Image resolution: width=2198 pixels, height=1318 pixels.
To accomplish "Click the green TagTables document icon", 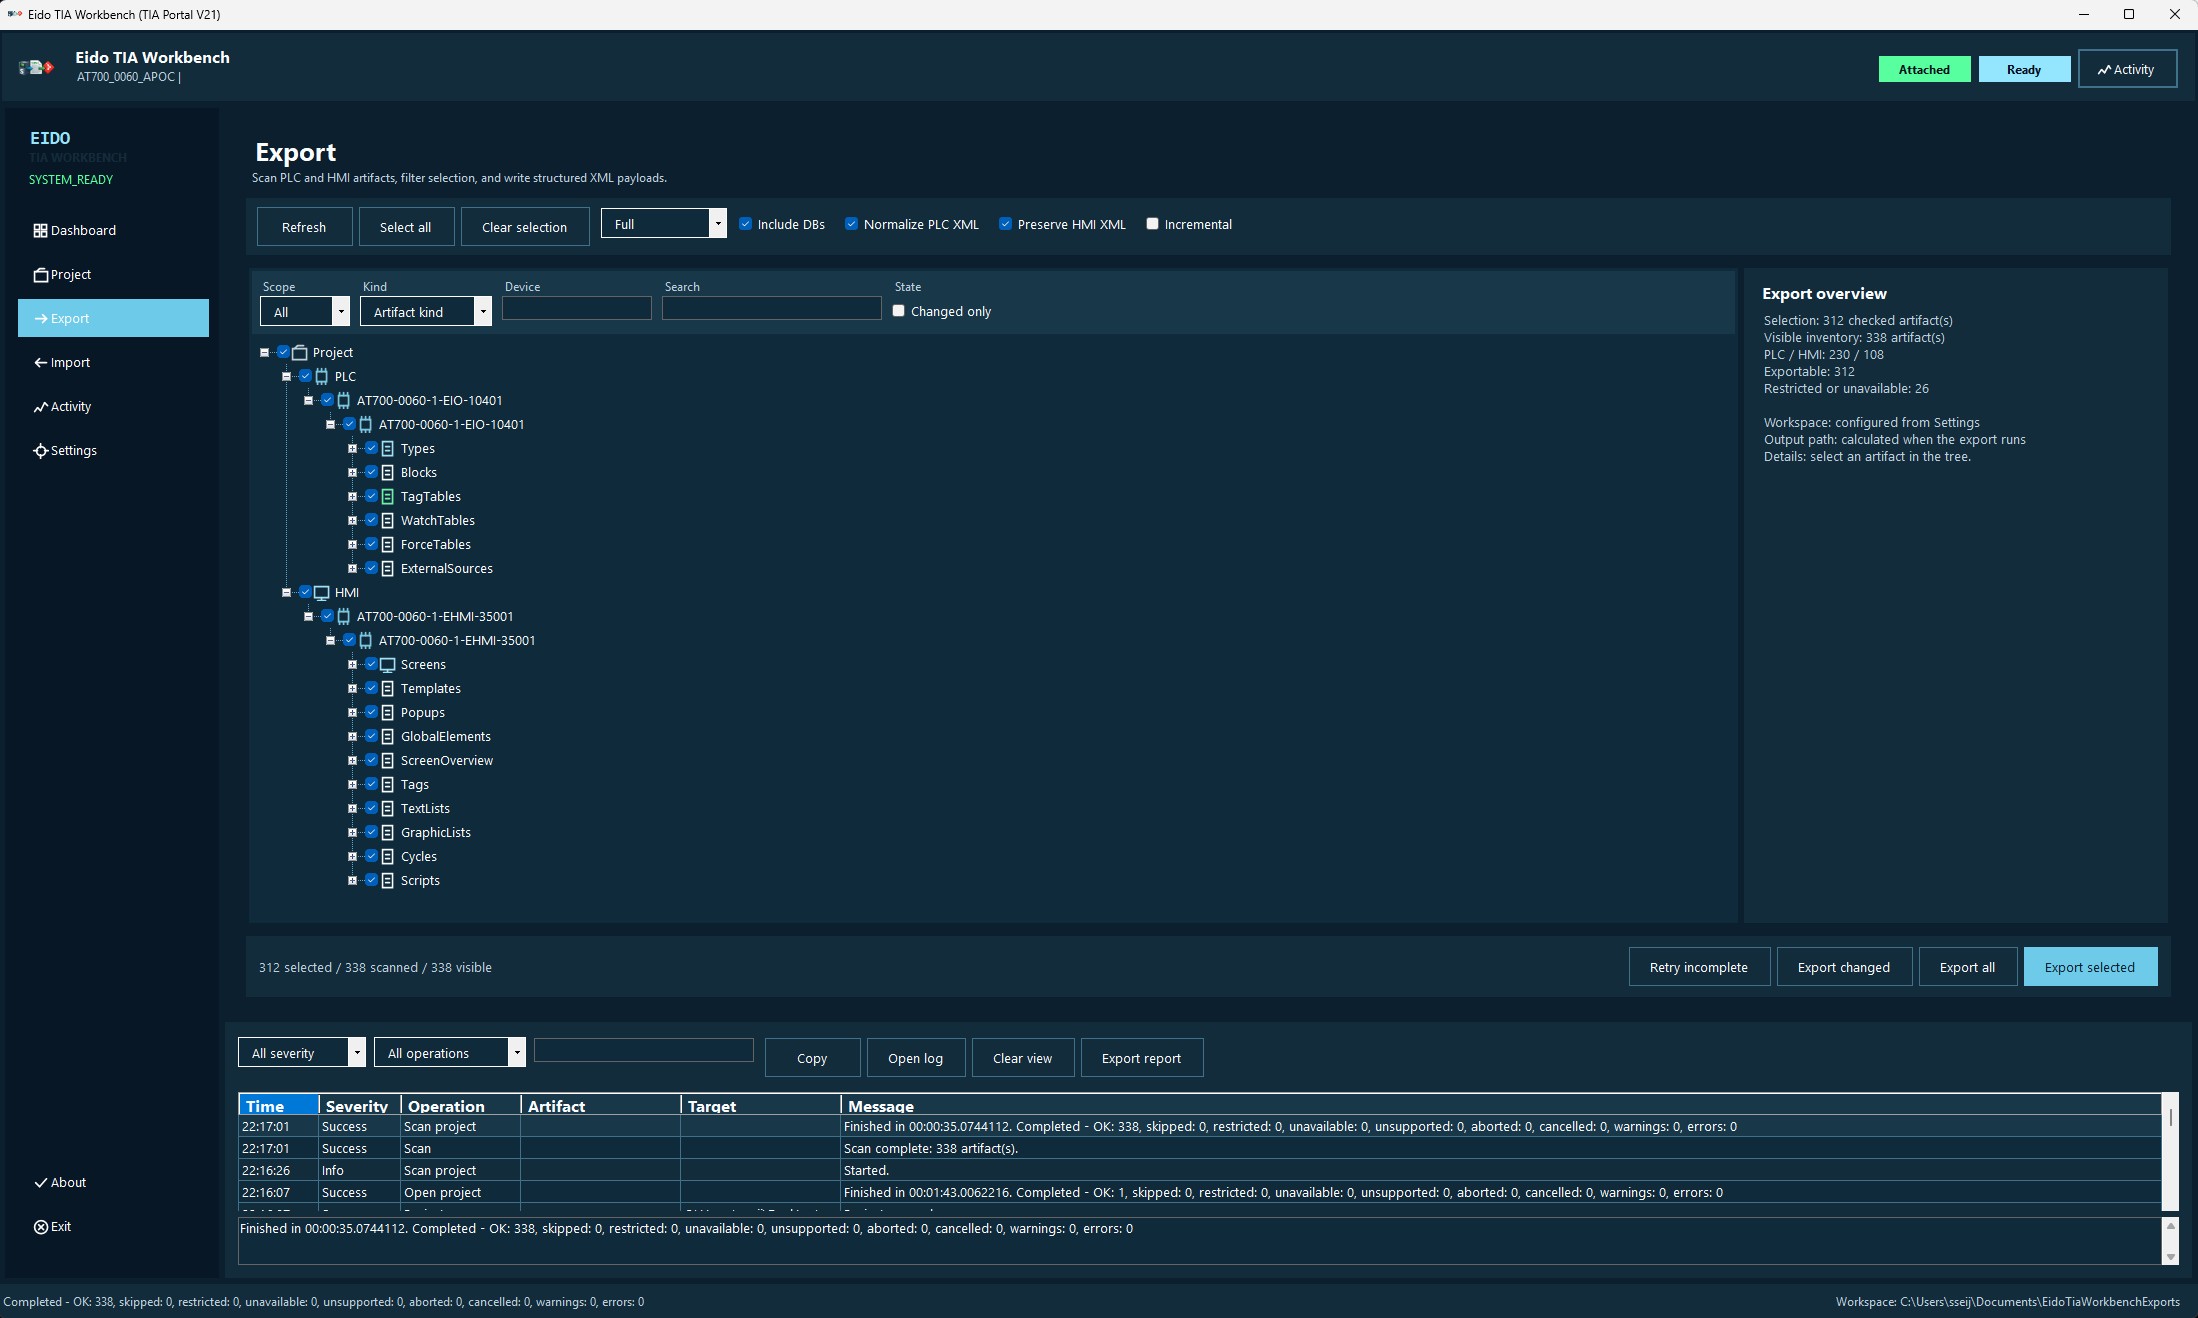I will [387, 497].
